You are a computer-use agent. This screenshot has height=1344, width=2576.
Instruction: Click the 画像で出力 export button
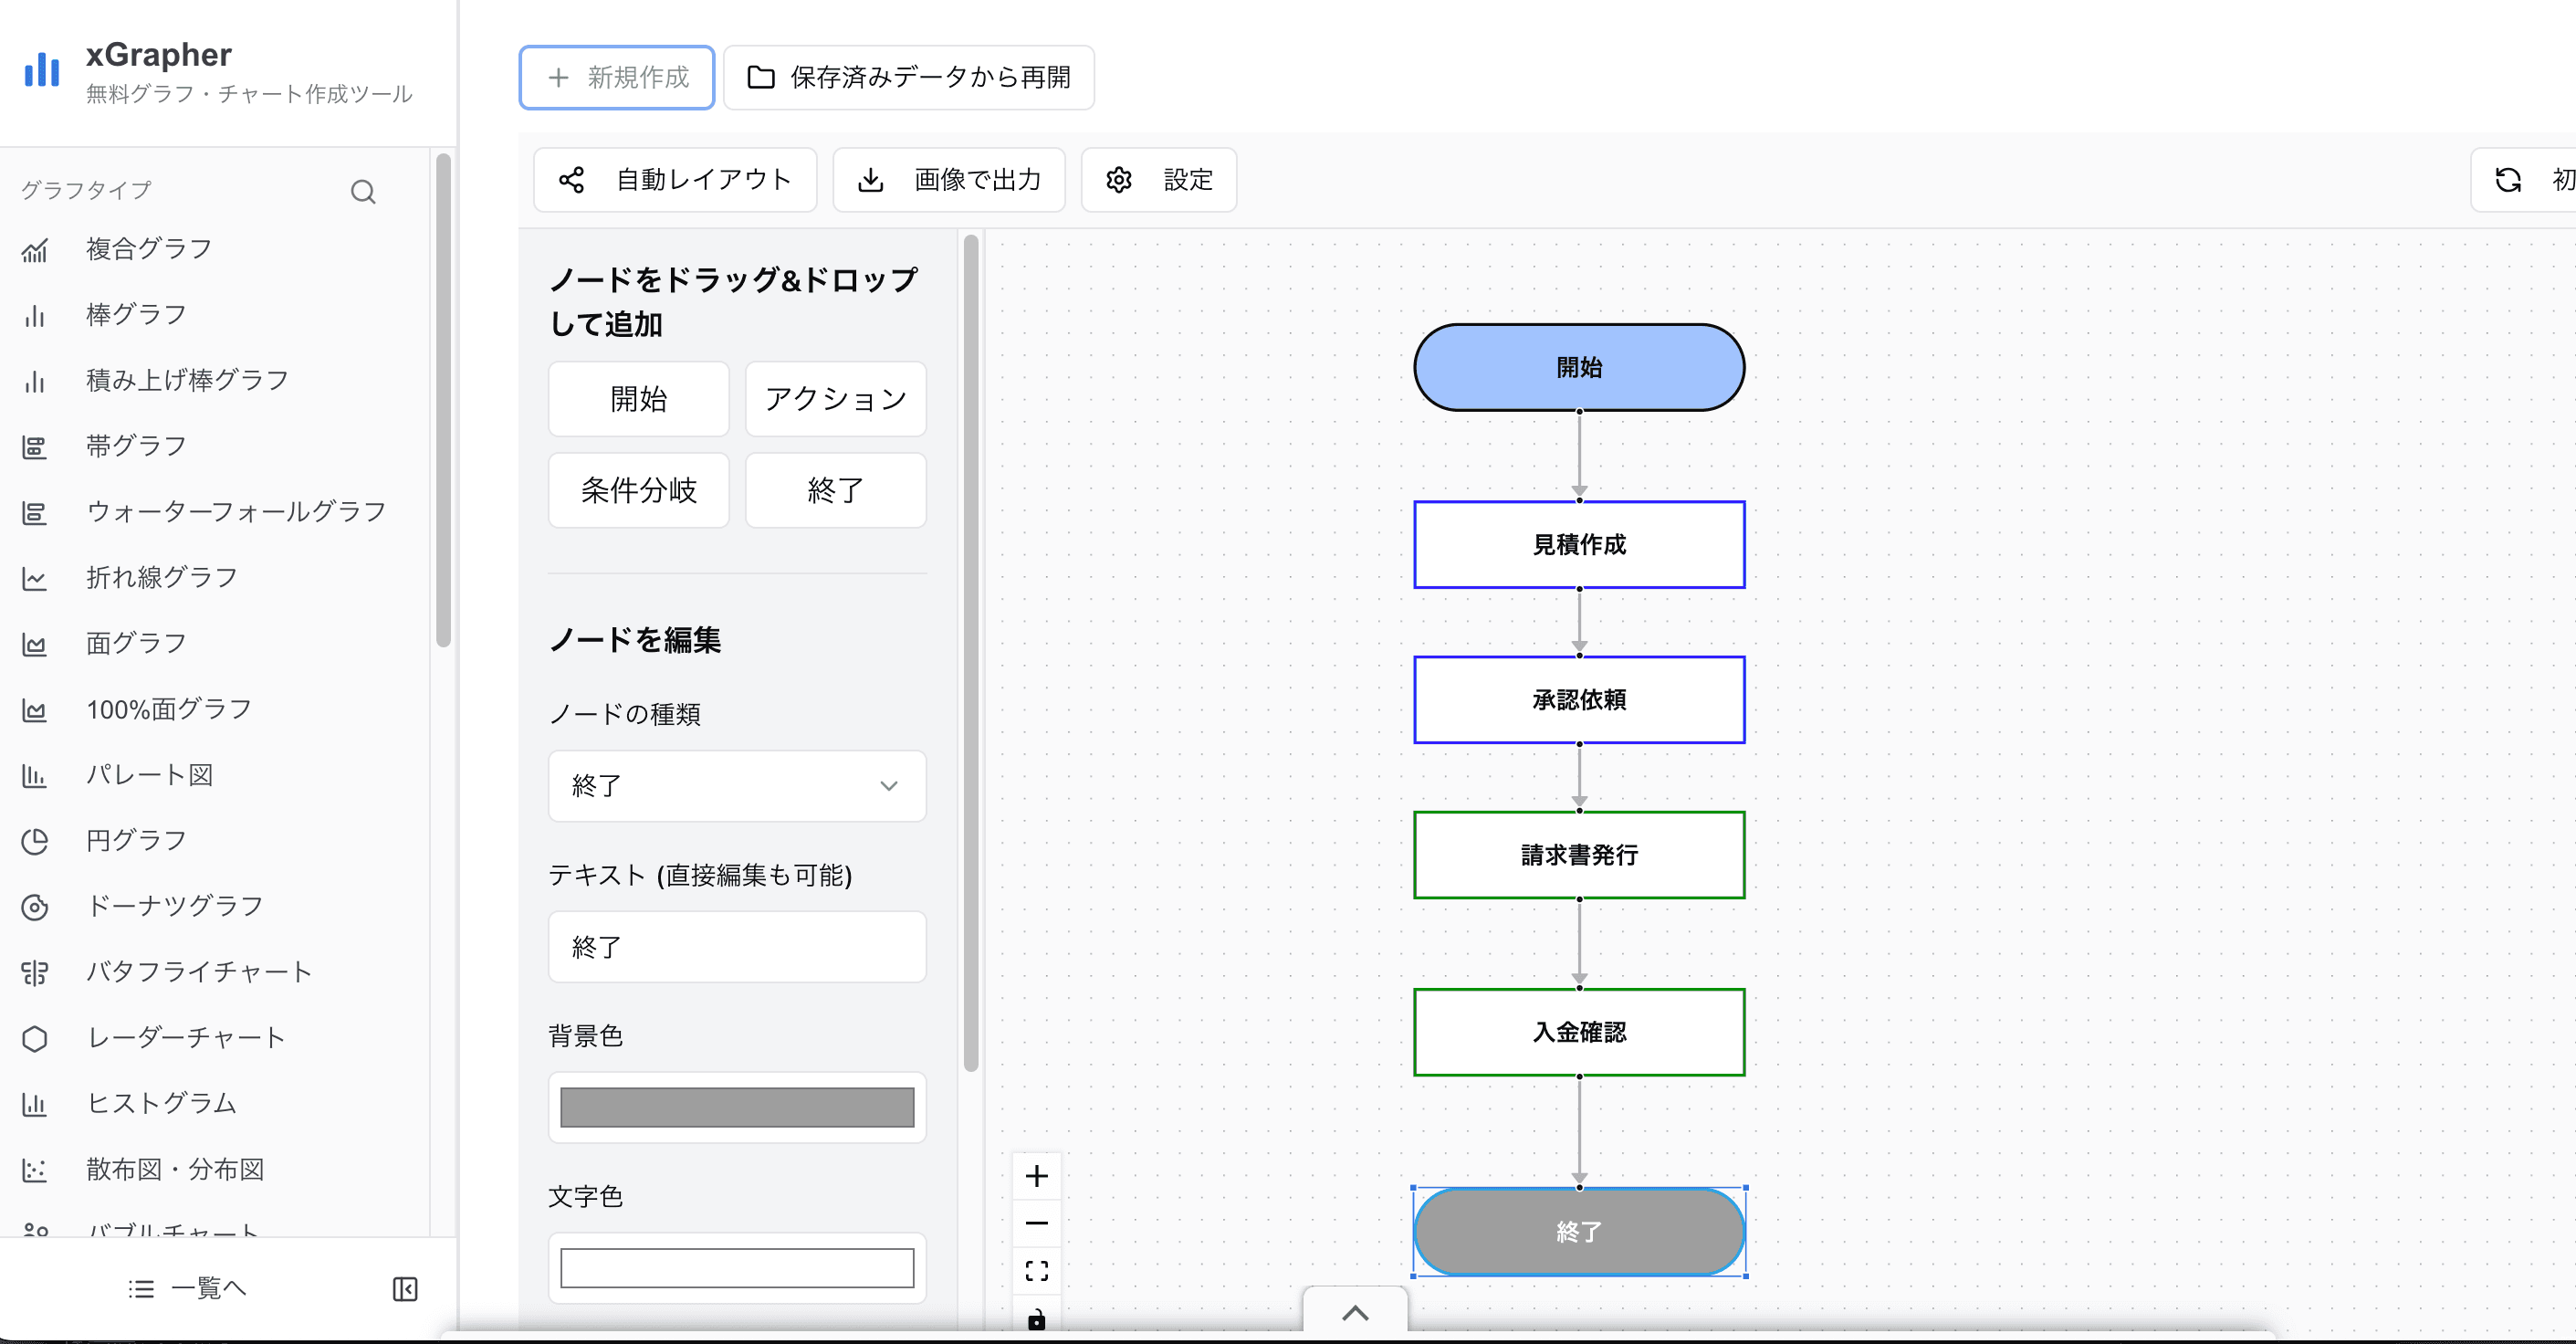pos(949,180)
